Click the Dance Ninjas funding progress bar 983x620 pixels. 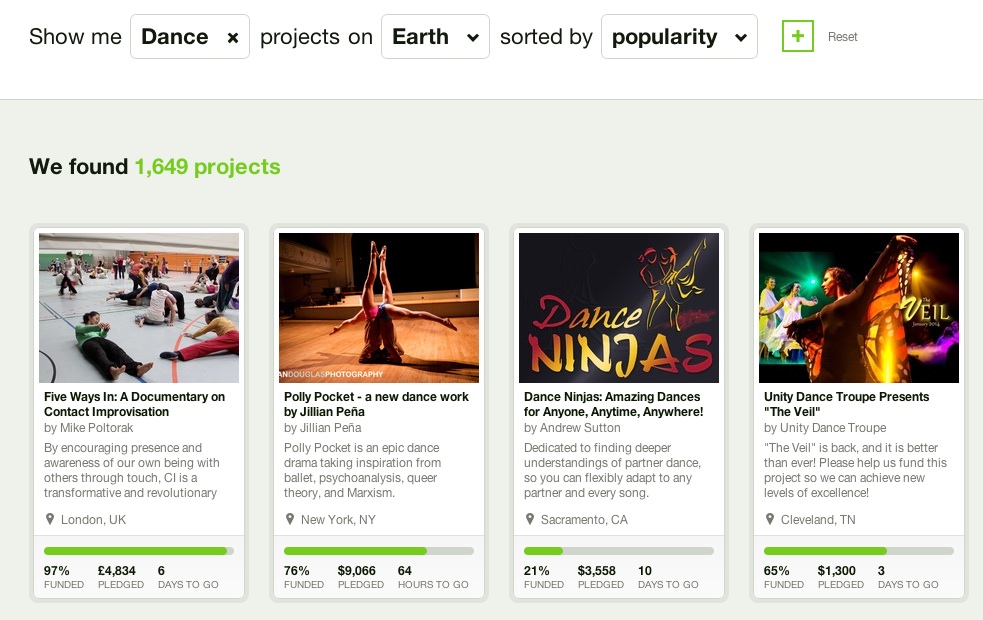[x=619, y=551]
